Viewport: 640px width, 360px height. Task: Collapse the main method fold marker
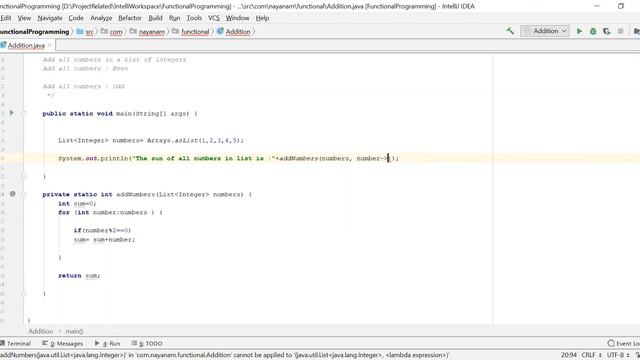24,113
